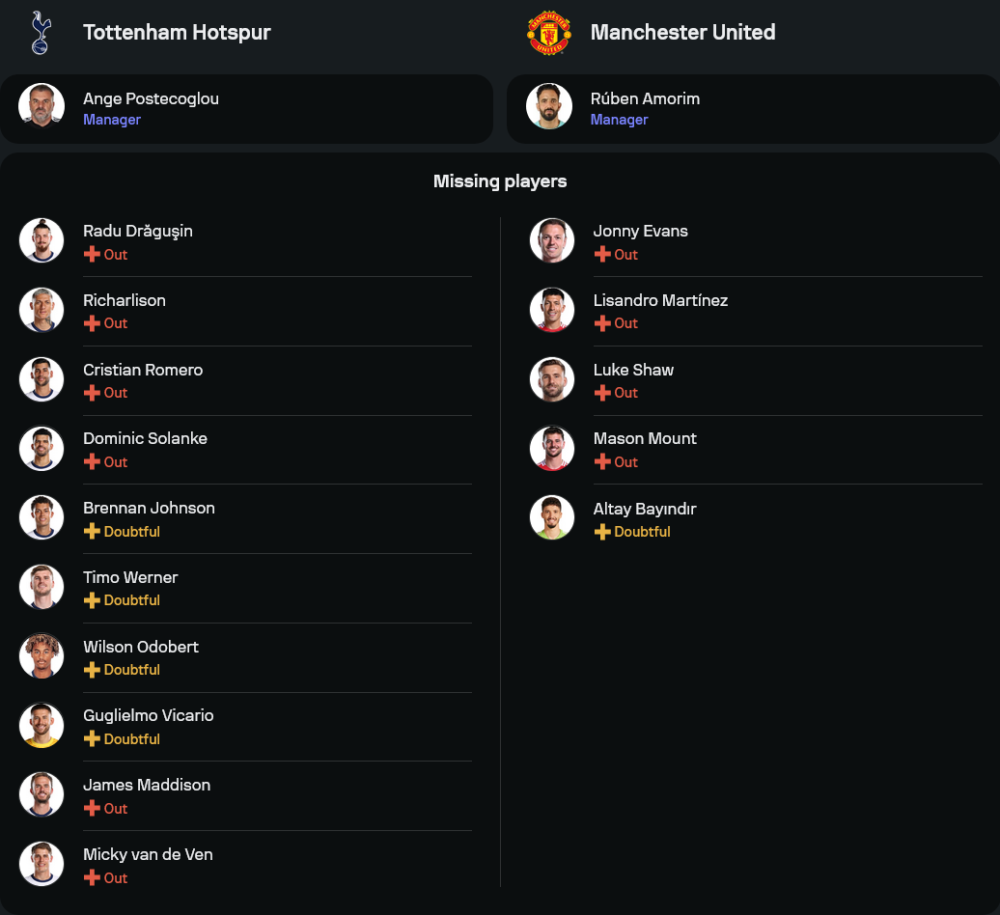Click Wilson Odobert's player avatar
Screen dimensions: 1000x915
[x=41, y=656]
